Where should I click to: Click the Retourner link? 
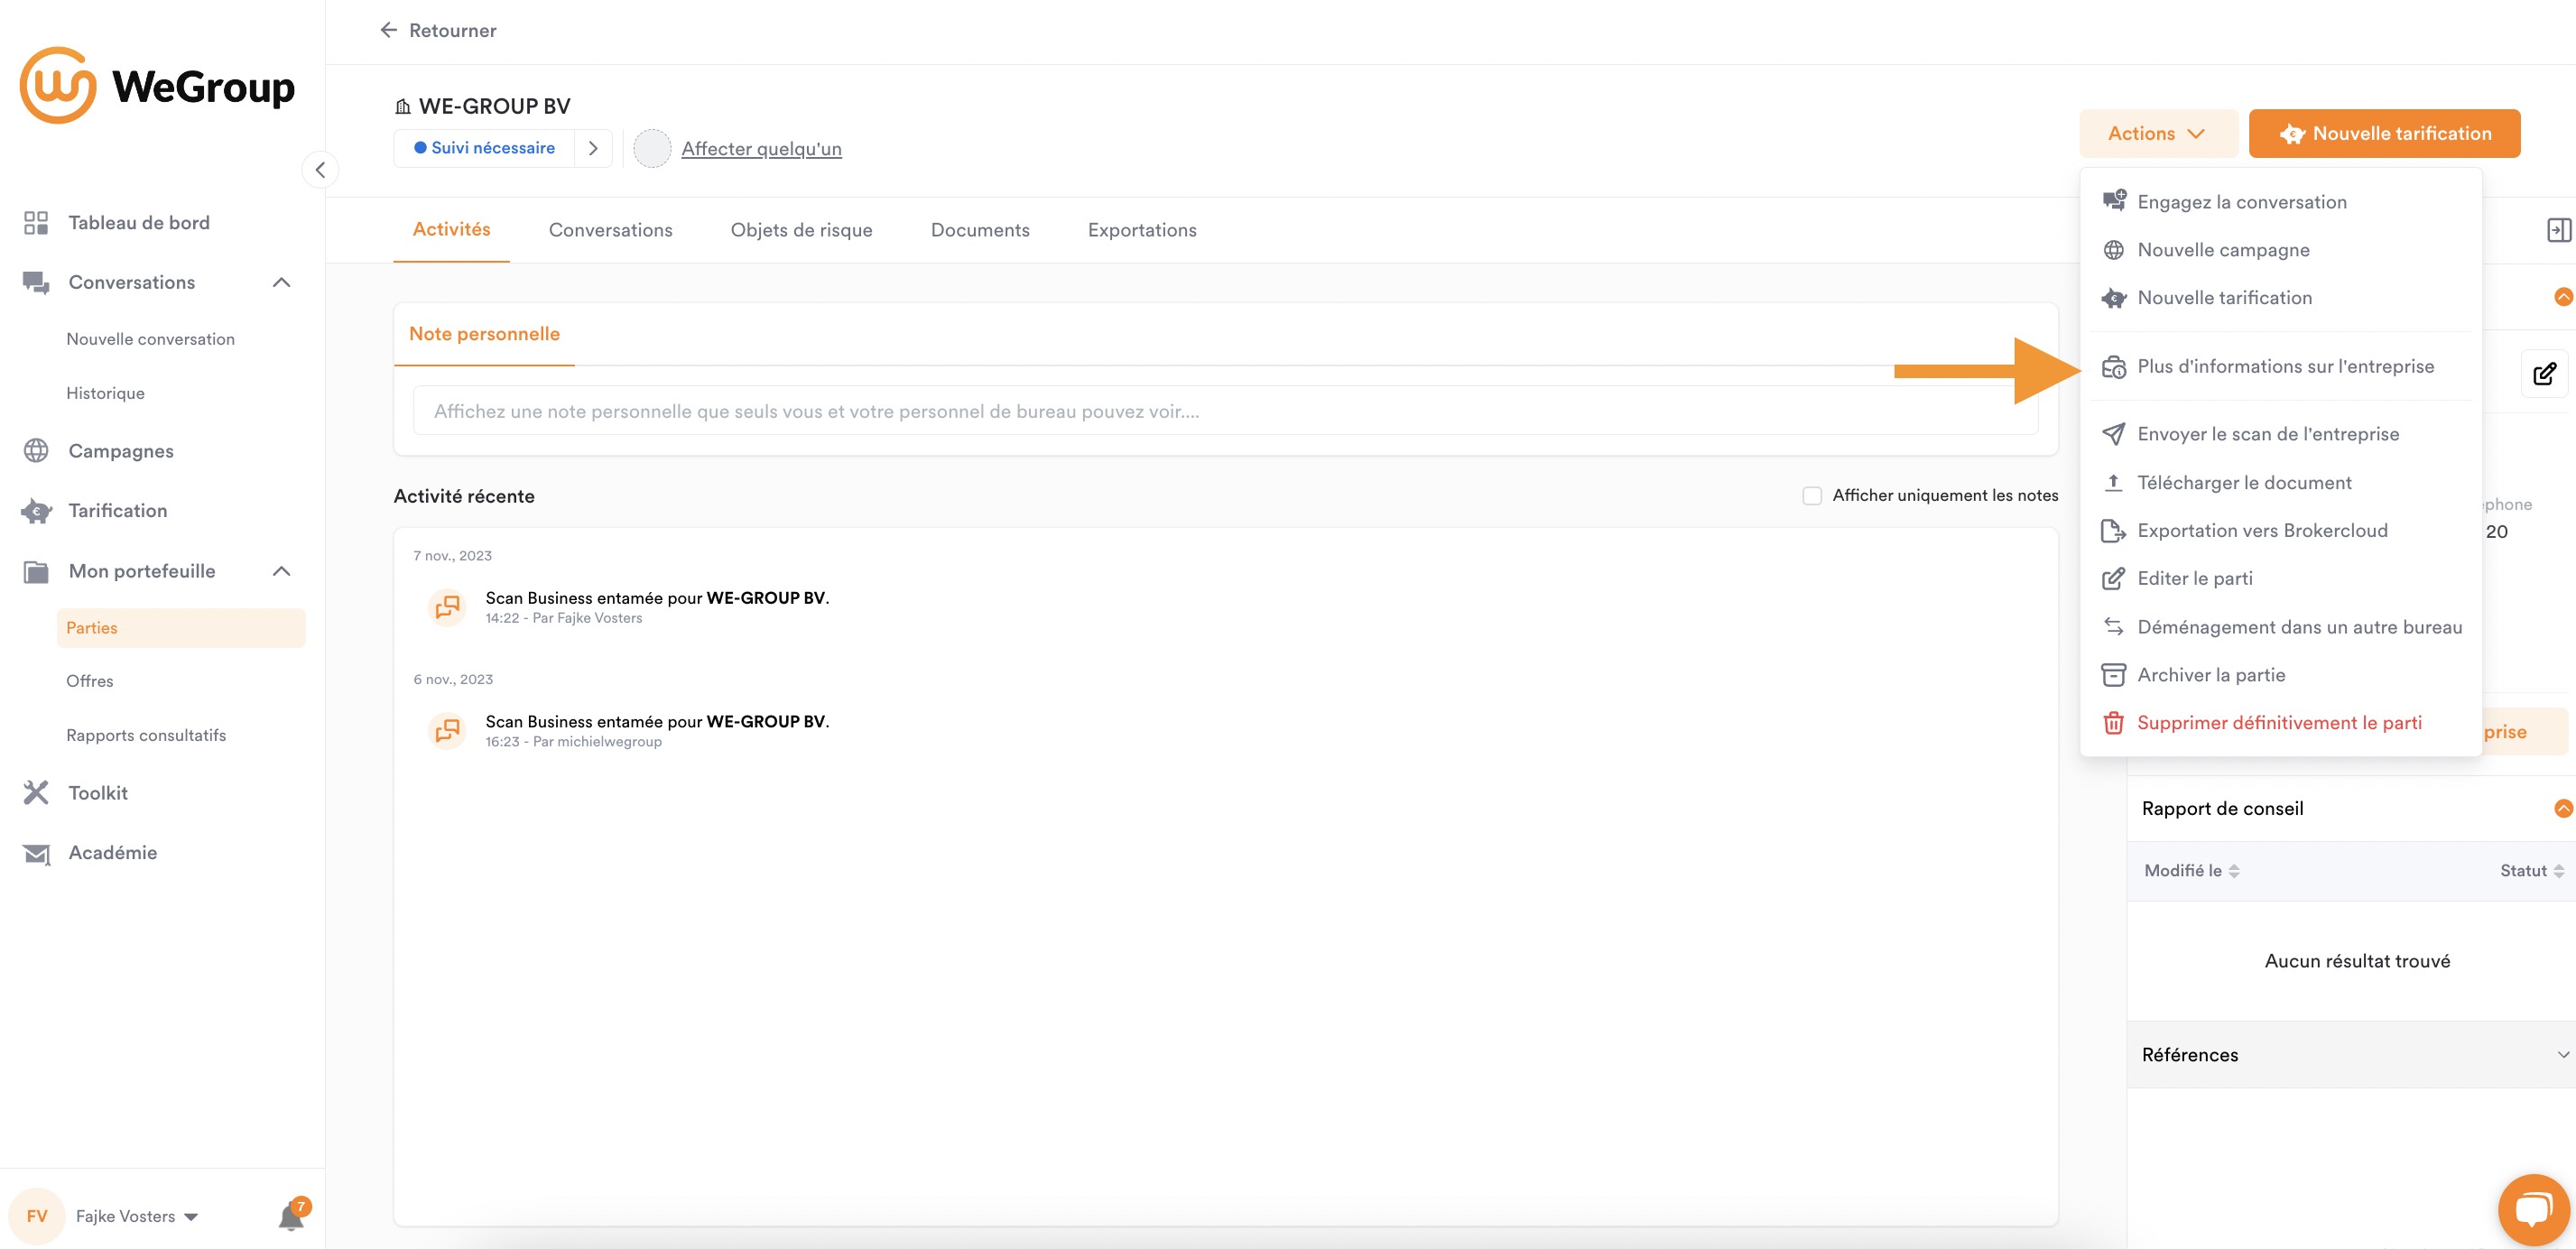pos(452,30)
